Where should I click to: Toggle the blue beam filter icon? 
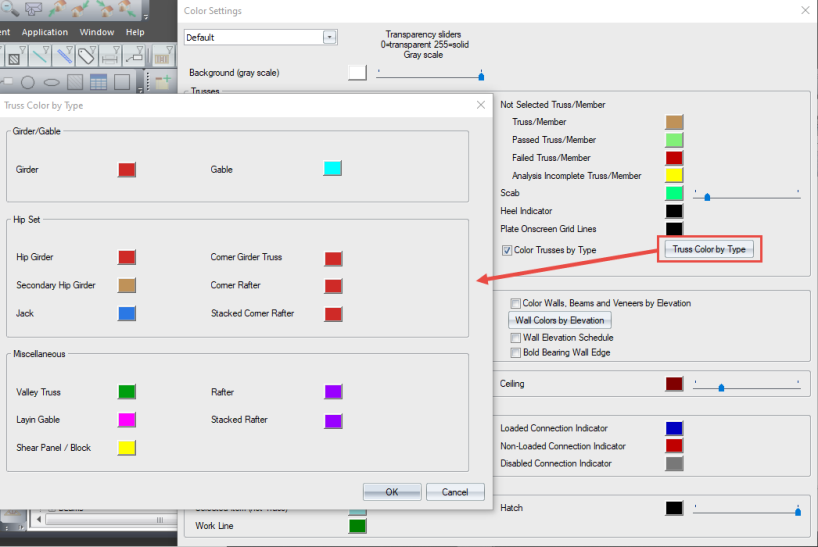[64, 56]
